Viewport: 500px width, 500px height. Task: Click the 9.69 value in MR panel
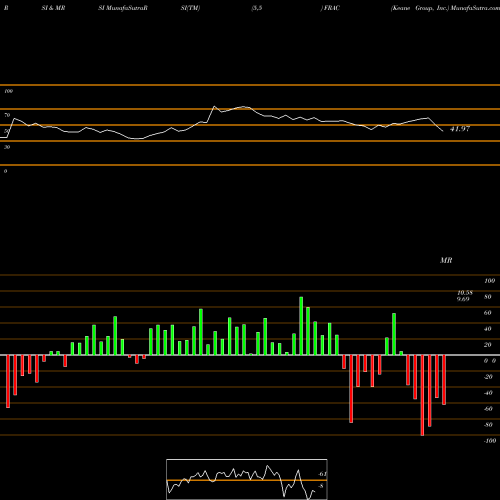point(463,299)
